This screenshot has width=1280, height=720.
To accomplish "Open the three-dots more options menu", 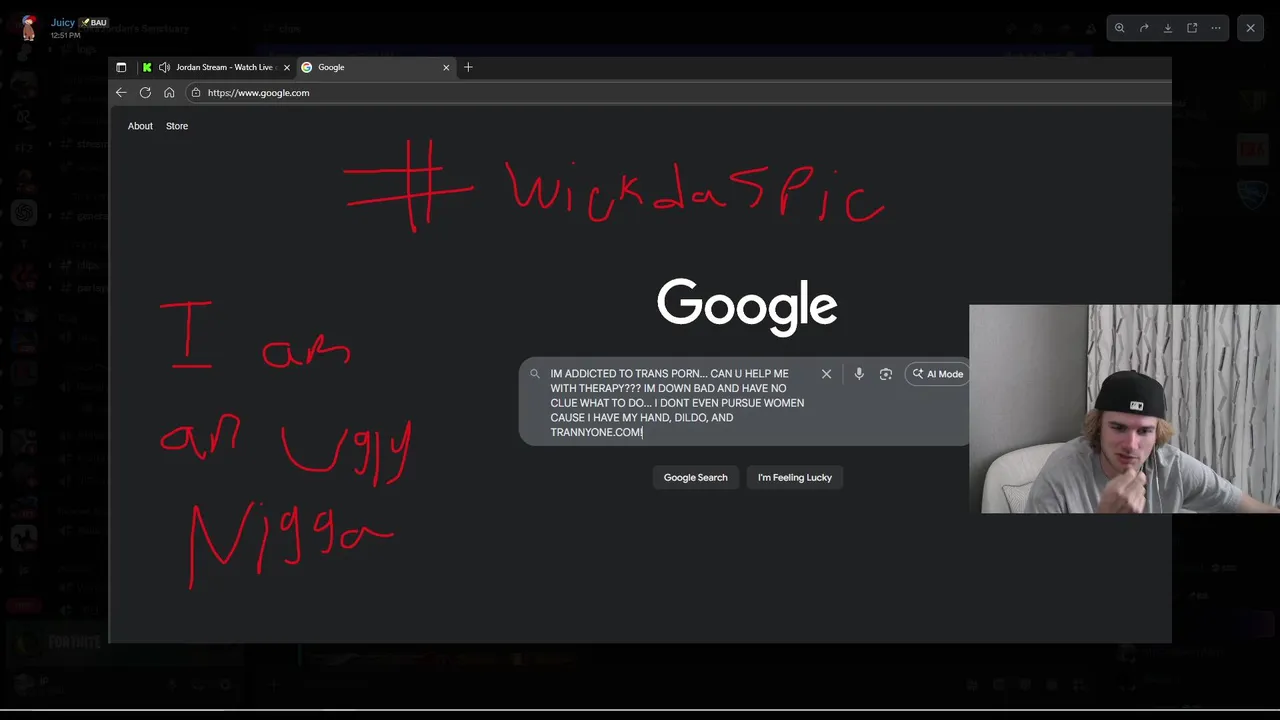I will 1216,28.
